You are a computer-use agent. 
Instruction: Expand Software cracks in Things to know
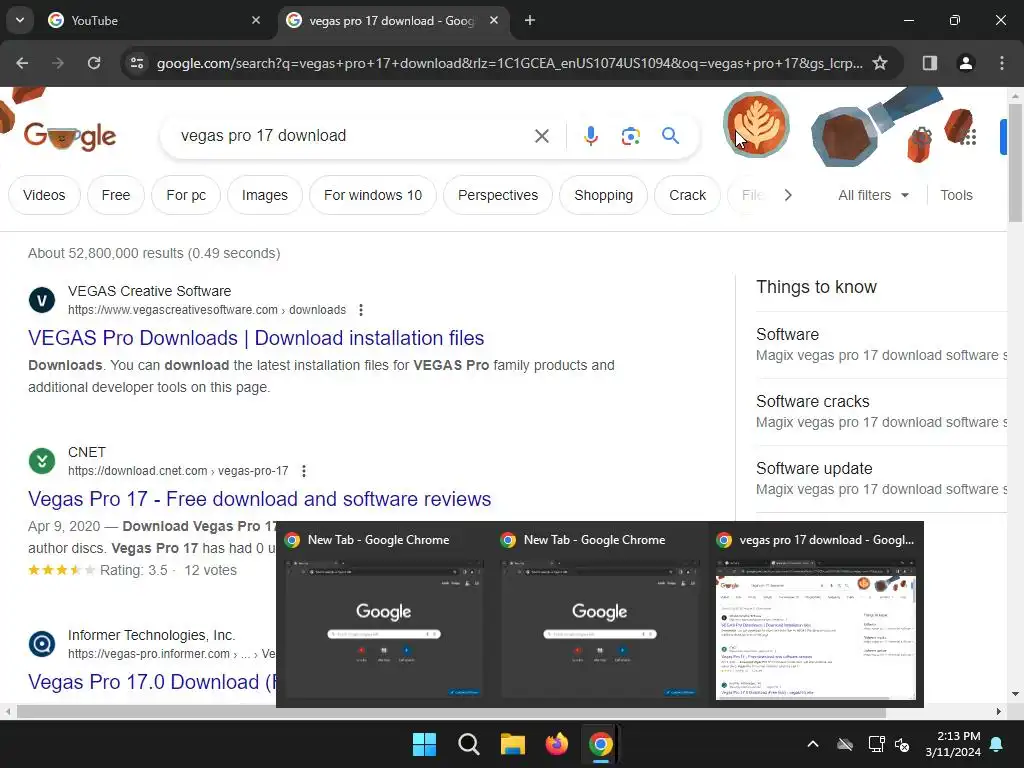coord(881,411)
